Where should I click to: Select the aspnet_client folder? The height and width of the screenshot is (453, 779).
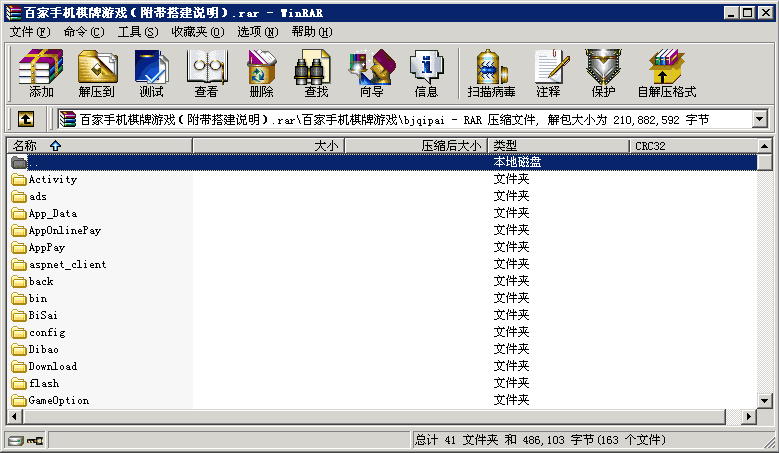pos(67,265)
